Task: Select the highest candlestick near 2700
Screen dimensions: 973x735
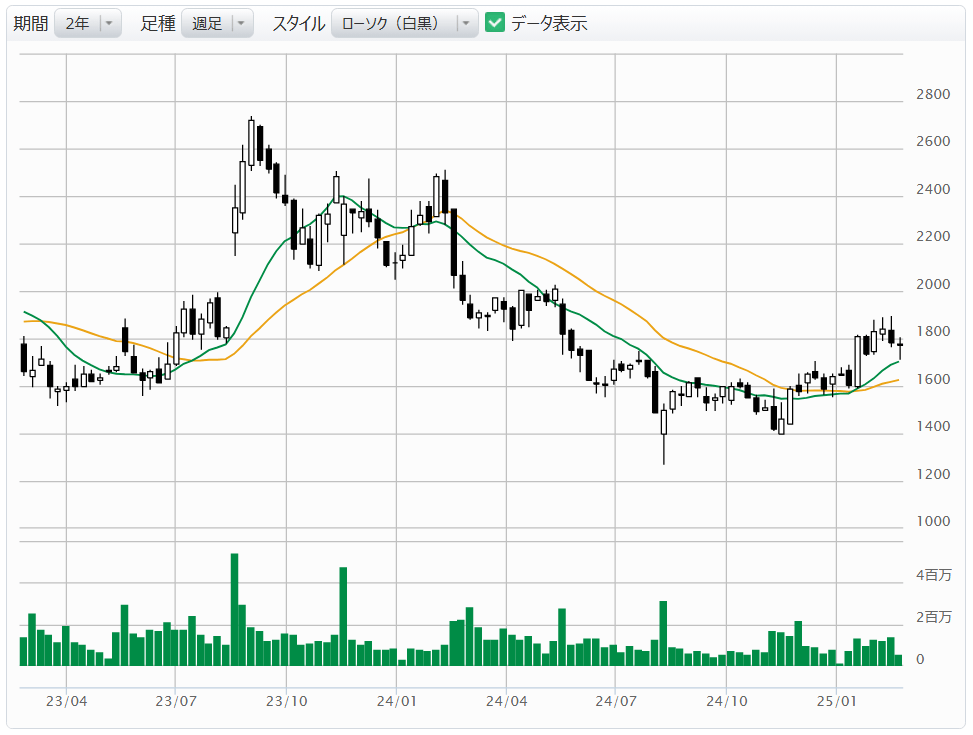Action: 251,142
